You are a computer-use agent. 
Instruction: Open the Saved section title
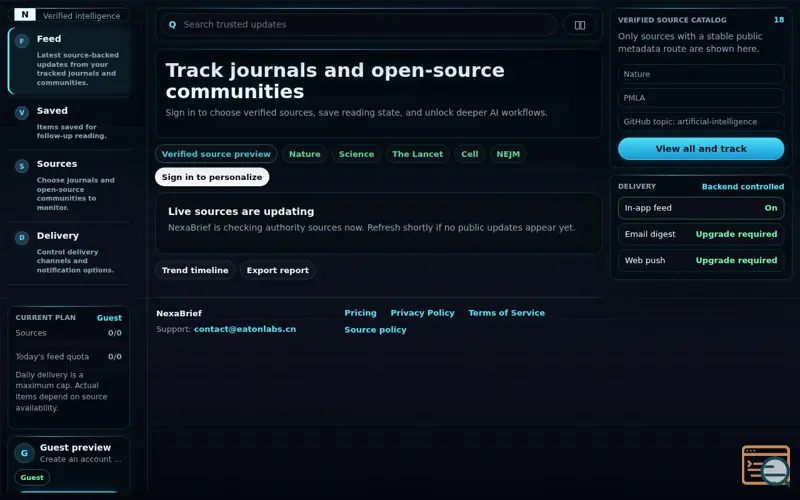[52, 111]
